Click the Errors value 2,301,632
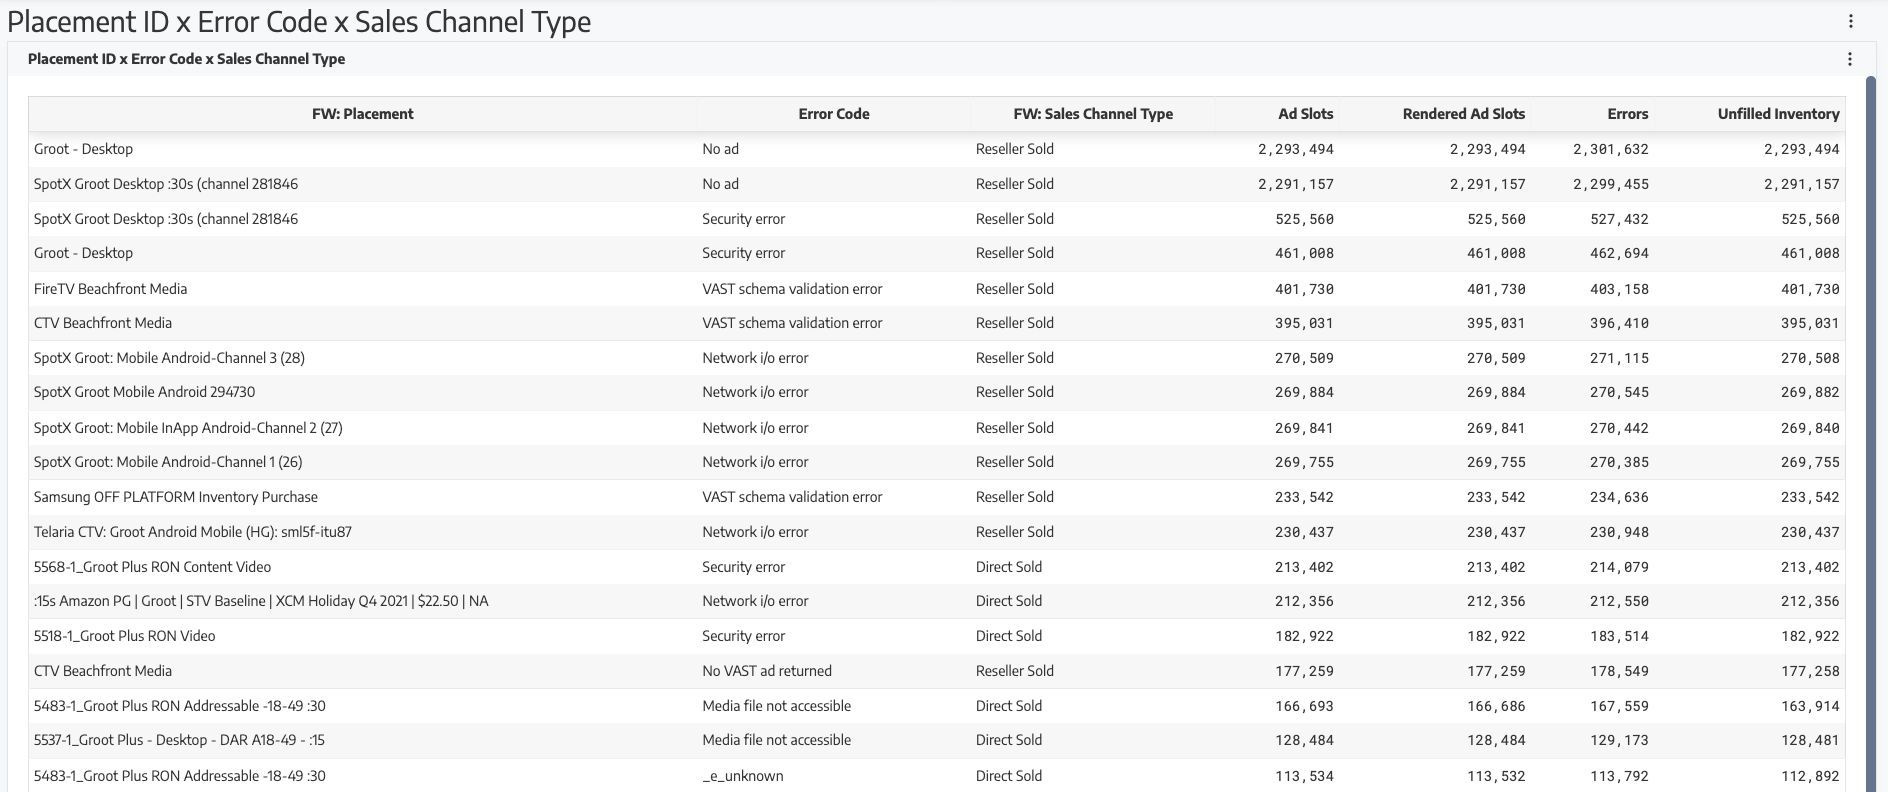The image size is (1888, 792). tap(1611, 150)
